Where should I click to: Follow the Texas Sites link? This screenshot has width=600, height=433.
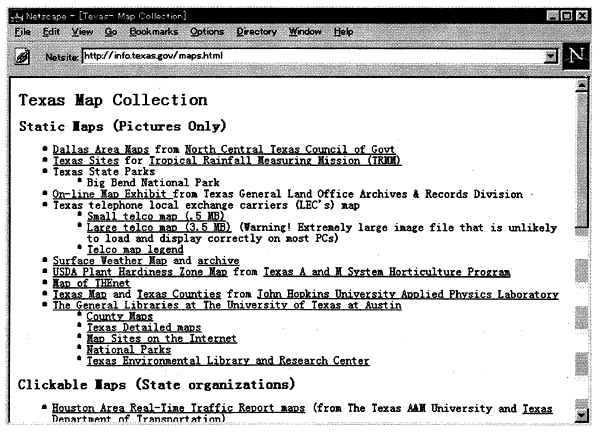(x=86, y=160)
